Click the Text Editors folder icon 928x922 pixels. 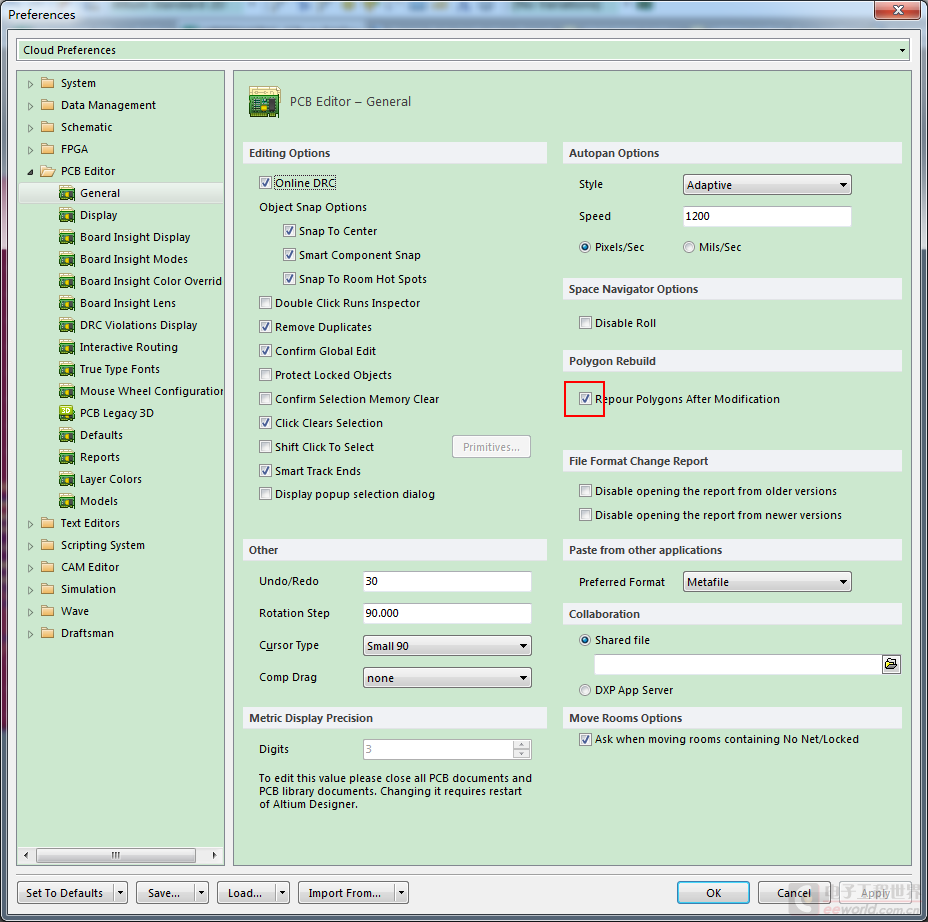pyautogui.click(x=47, y=523)
